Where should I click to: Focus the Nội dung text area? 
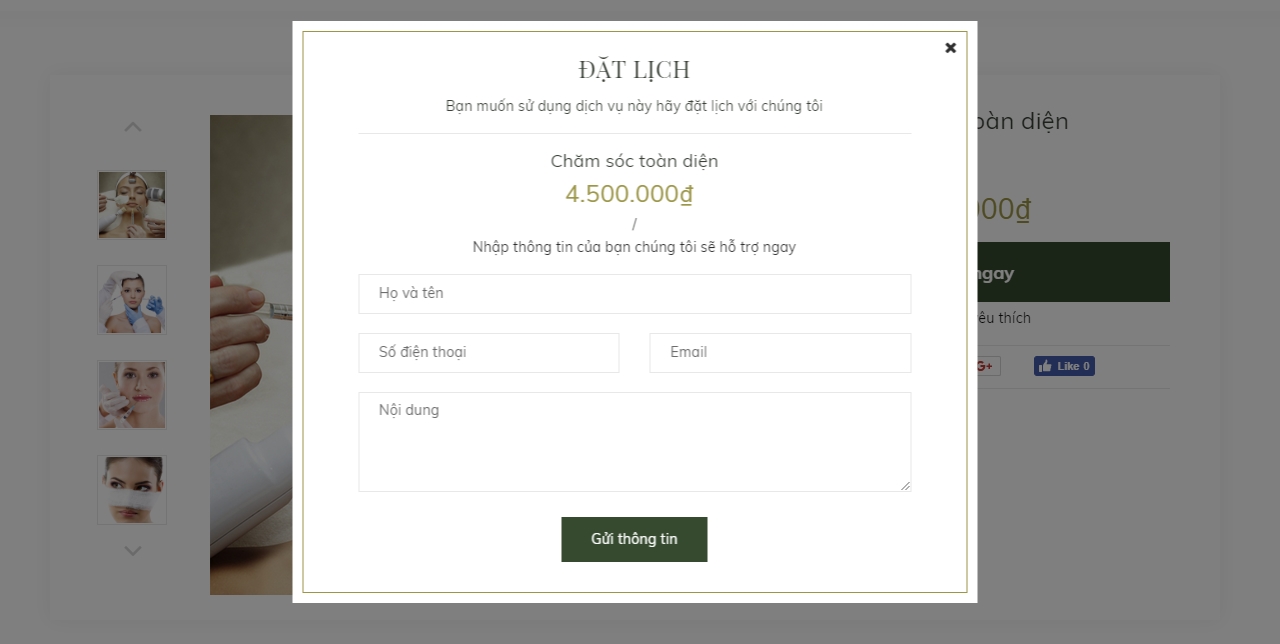(x=635, y=442)
